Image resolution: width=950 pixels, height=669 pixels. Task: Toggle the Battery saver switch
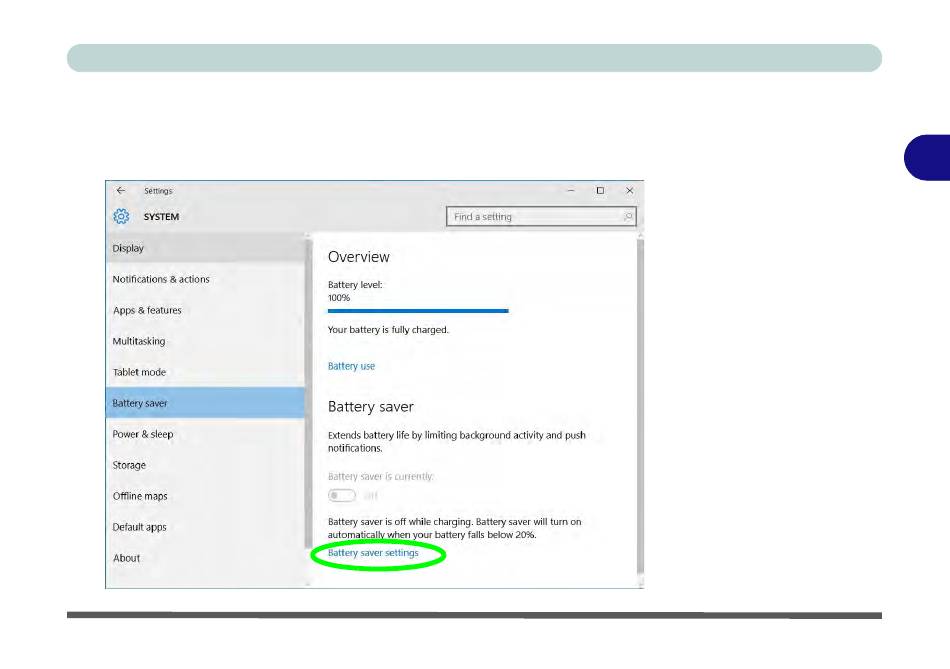tap(342, 495)
